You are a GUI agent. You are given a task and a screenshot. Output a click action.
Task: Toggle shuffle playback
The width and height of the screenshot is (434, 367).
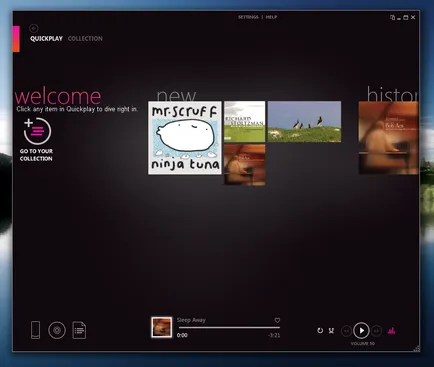click(x=331, y=330)
